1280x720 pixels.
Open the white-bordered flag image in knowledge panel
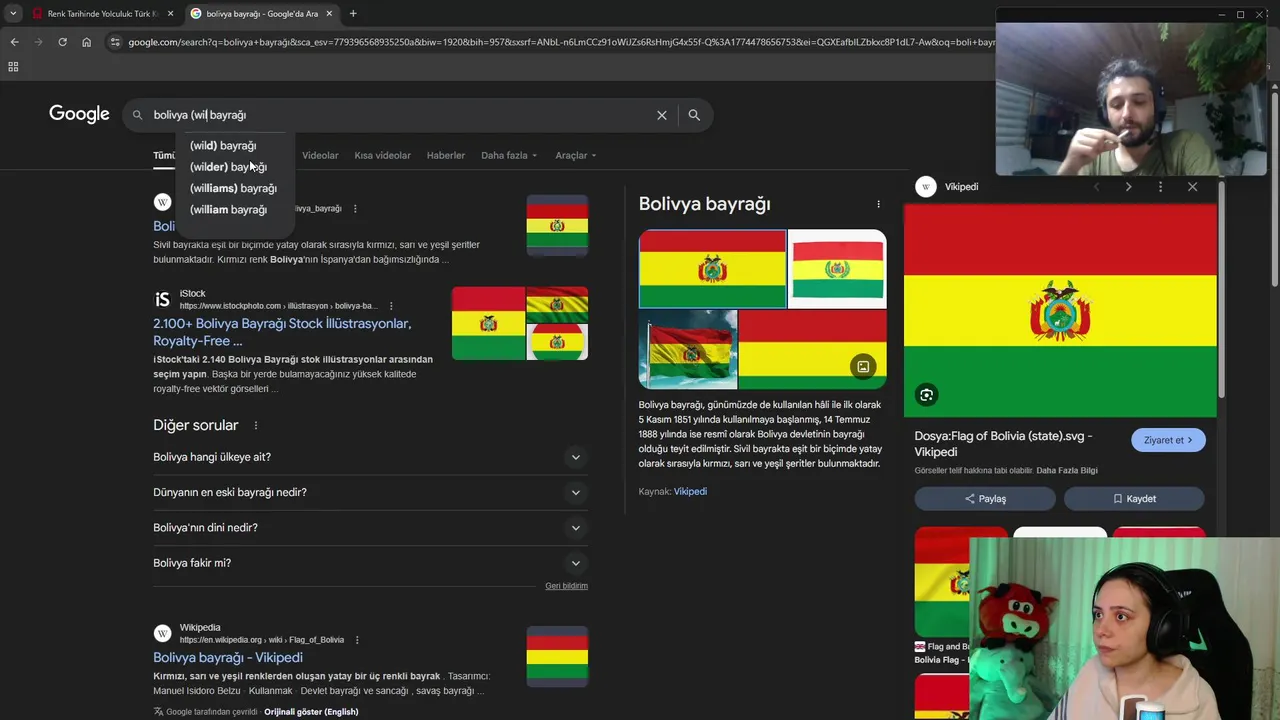tap(837, 269)
